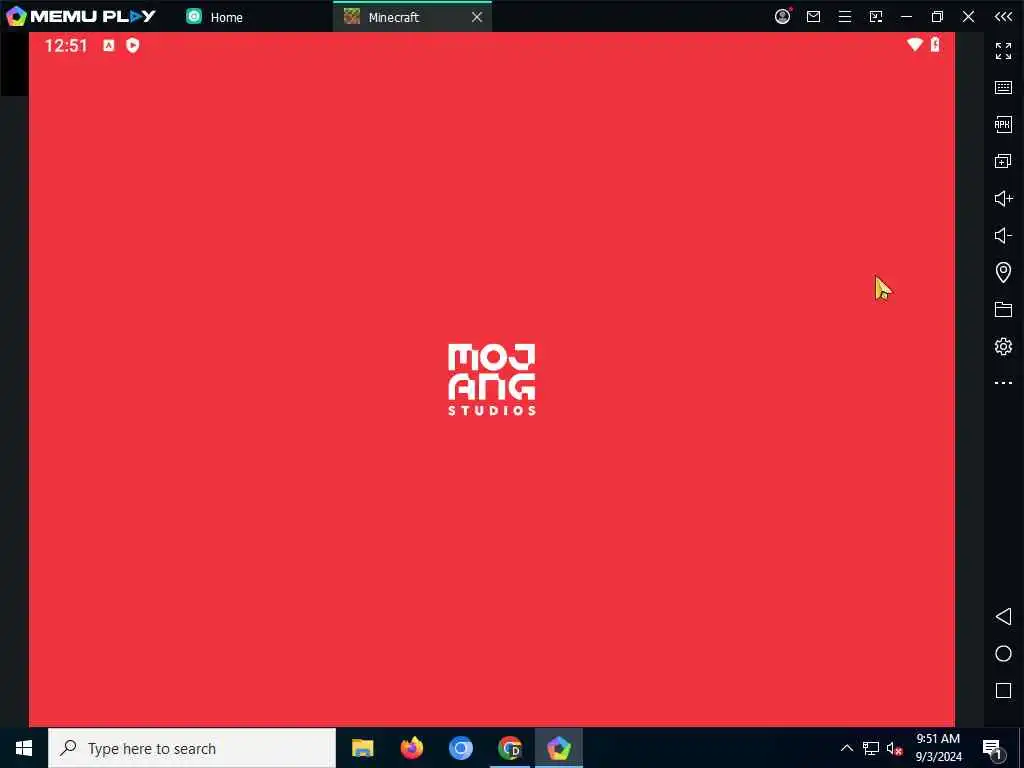This screenshot has height=768, width=1024.
Task: Click the Mojang Studios logo
Action: (x=492, y=379)
